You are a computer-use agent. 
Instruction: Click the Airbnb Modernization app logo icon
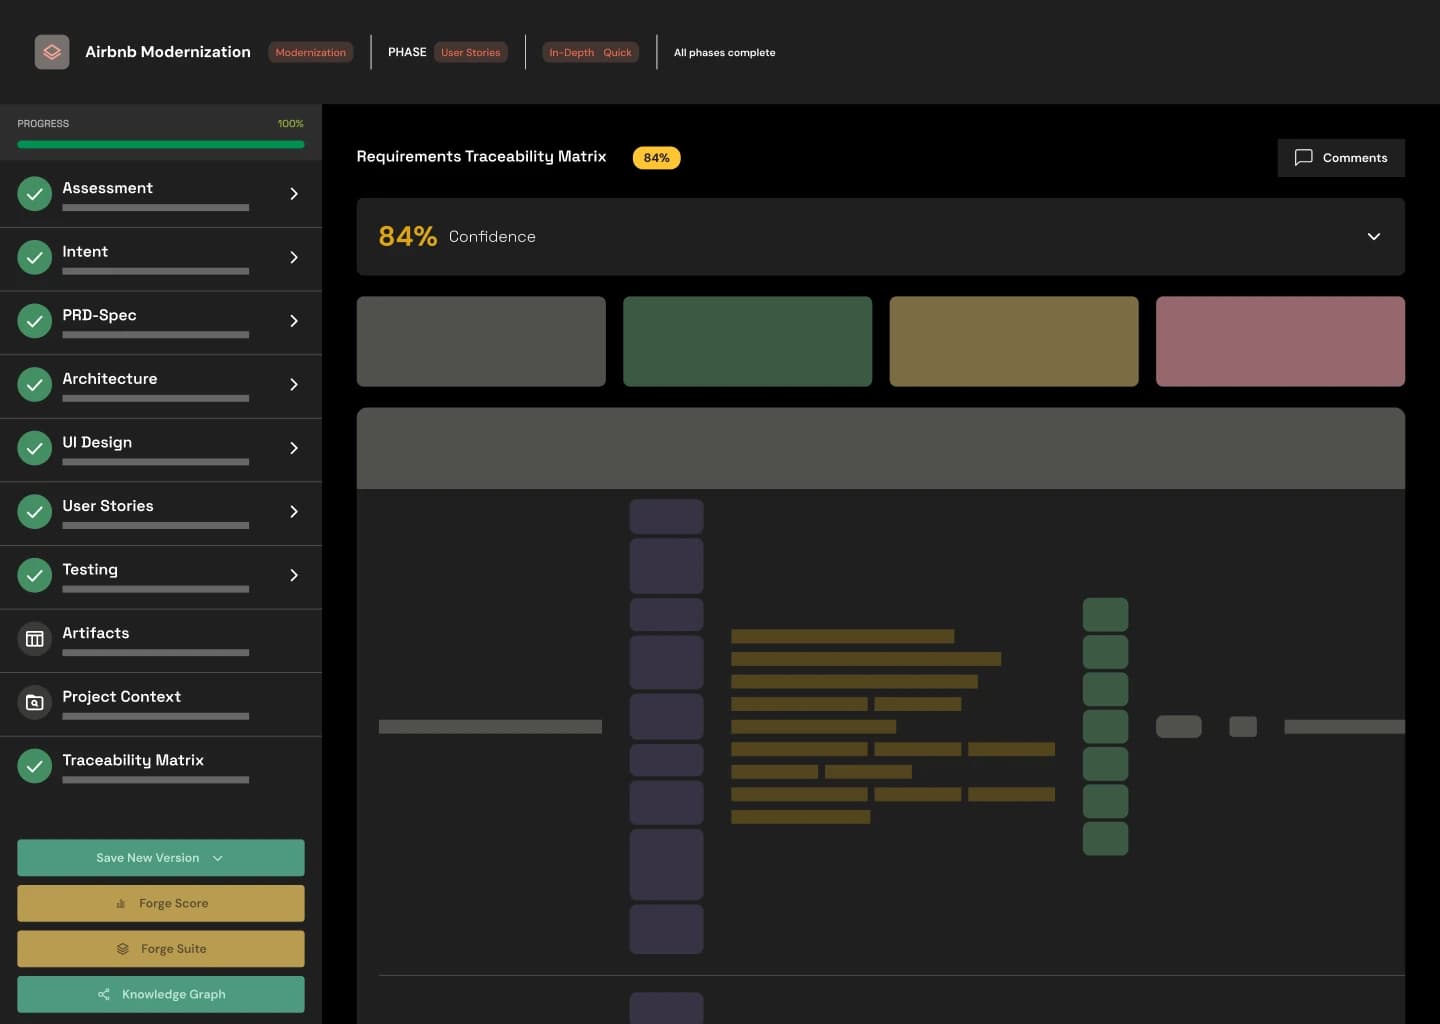tap(52, 52)
